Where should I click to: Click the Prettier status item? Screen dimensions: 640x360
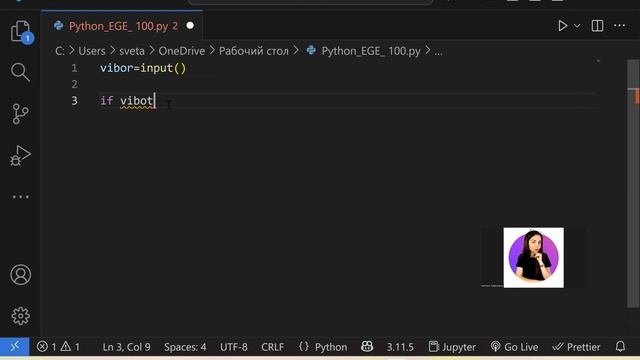tap(576, 347)
